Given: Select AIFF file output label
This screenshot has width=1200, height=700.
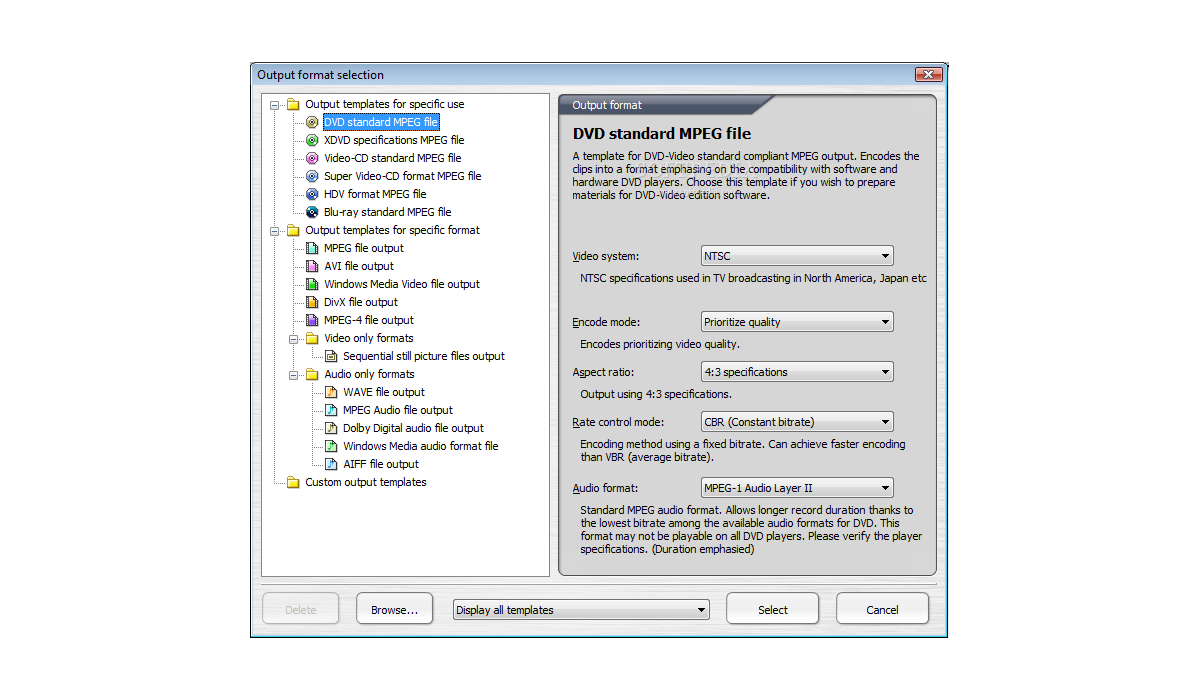Looking at the screenshot, I should click(381, 464).
